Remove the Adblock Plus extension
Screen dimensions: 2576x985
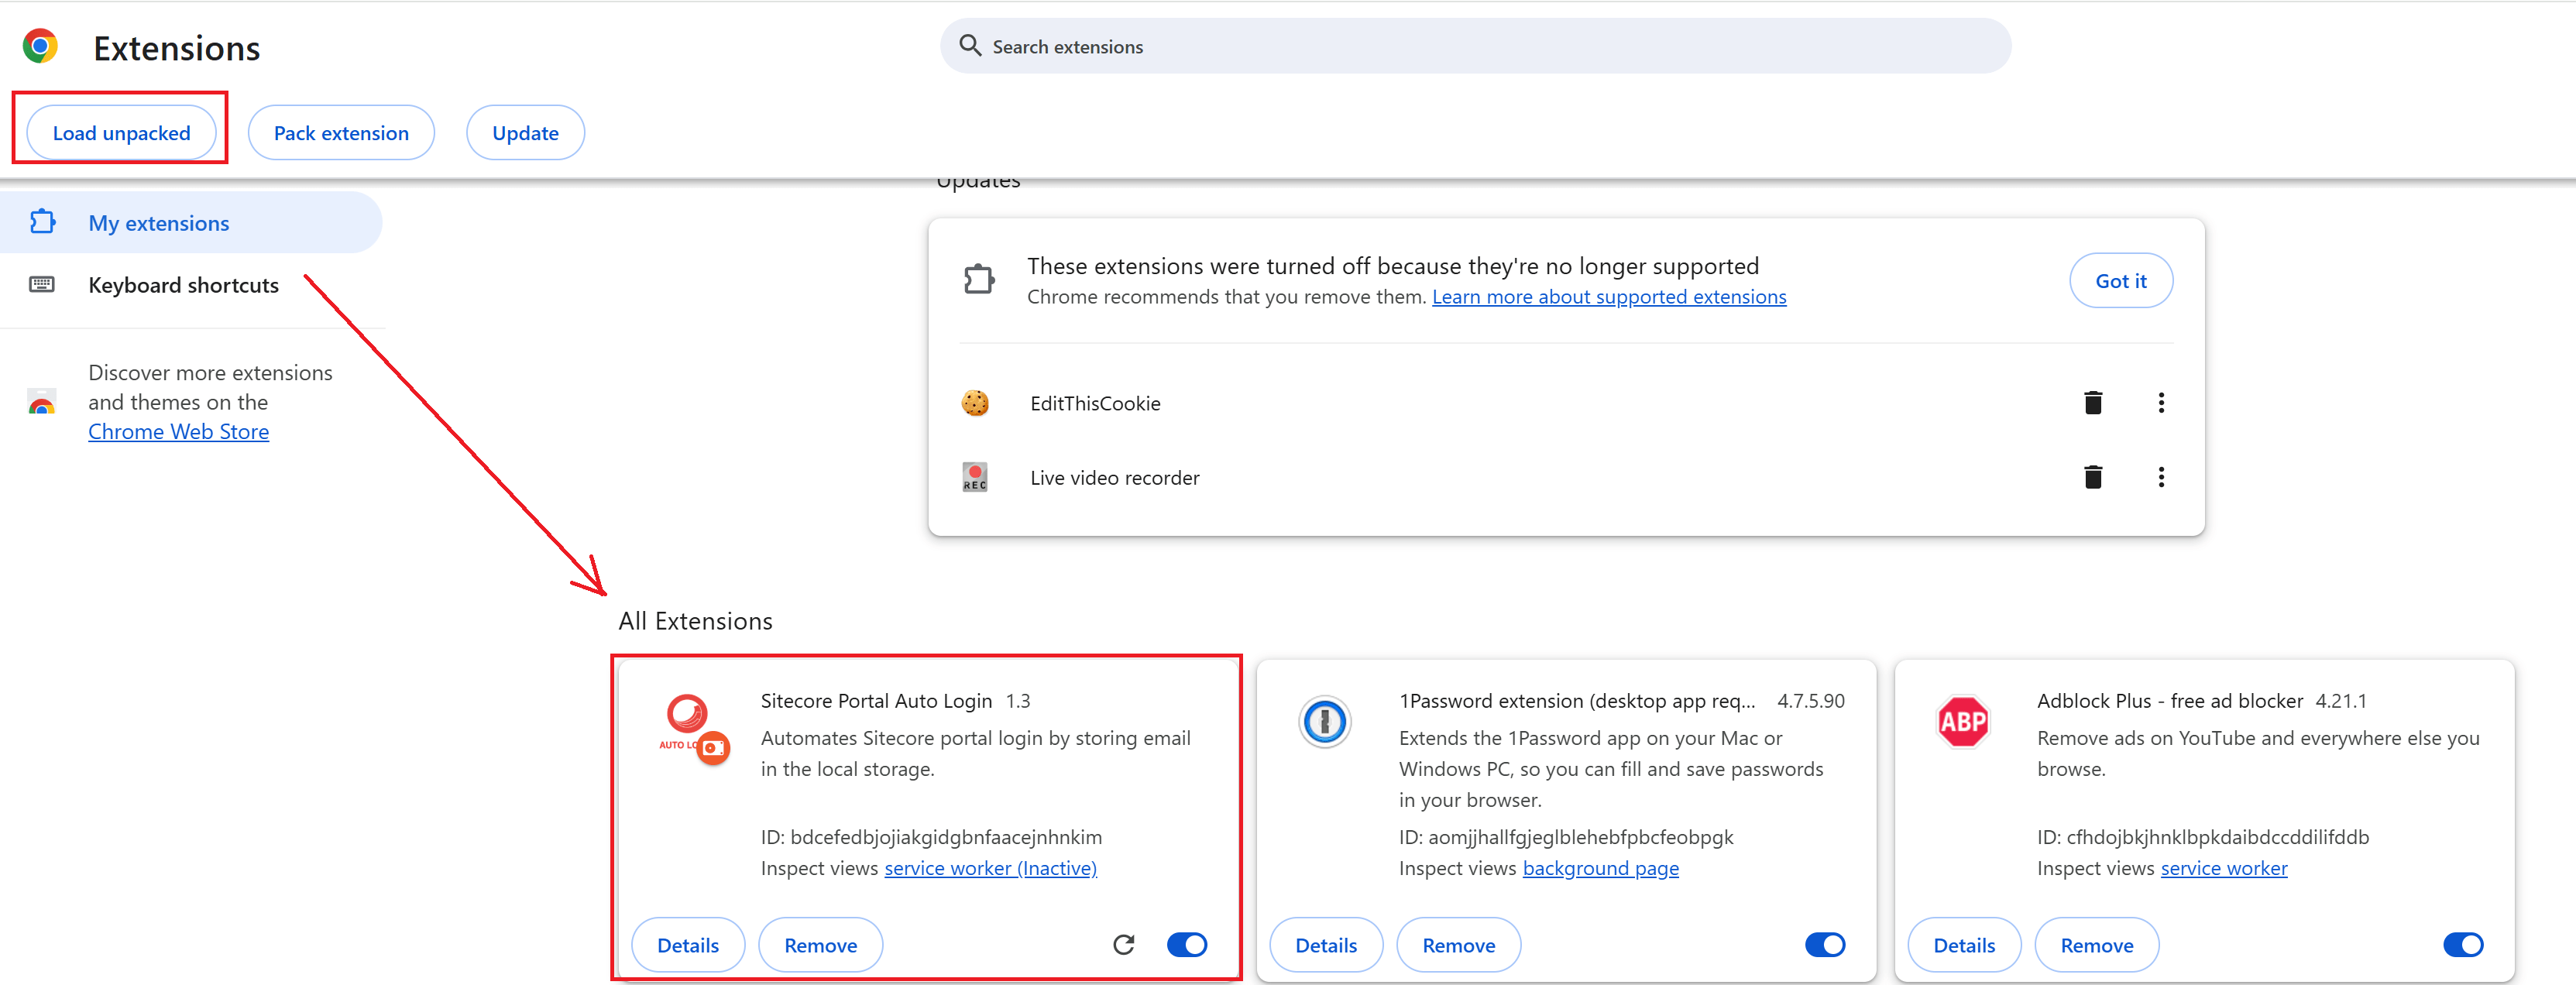(2096, 944)
